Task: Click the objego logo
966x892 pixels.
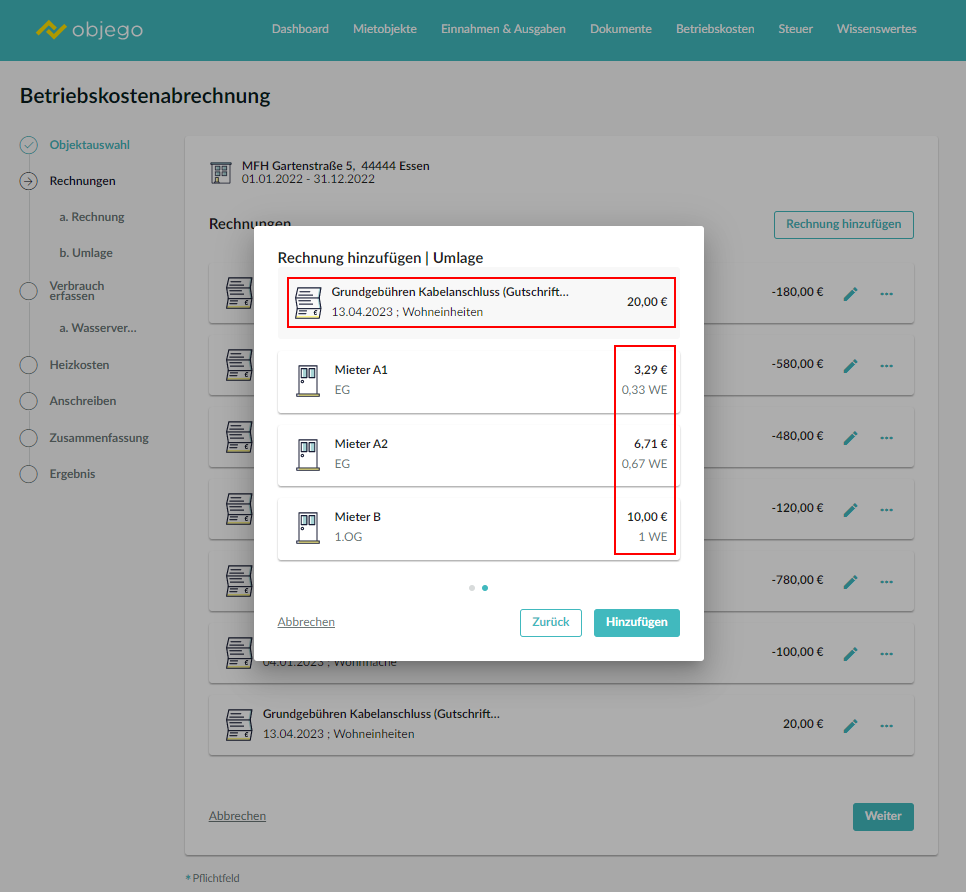Action: (x=89, y=30)
